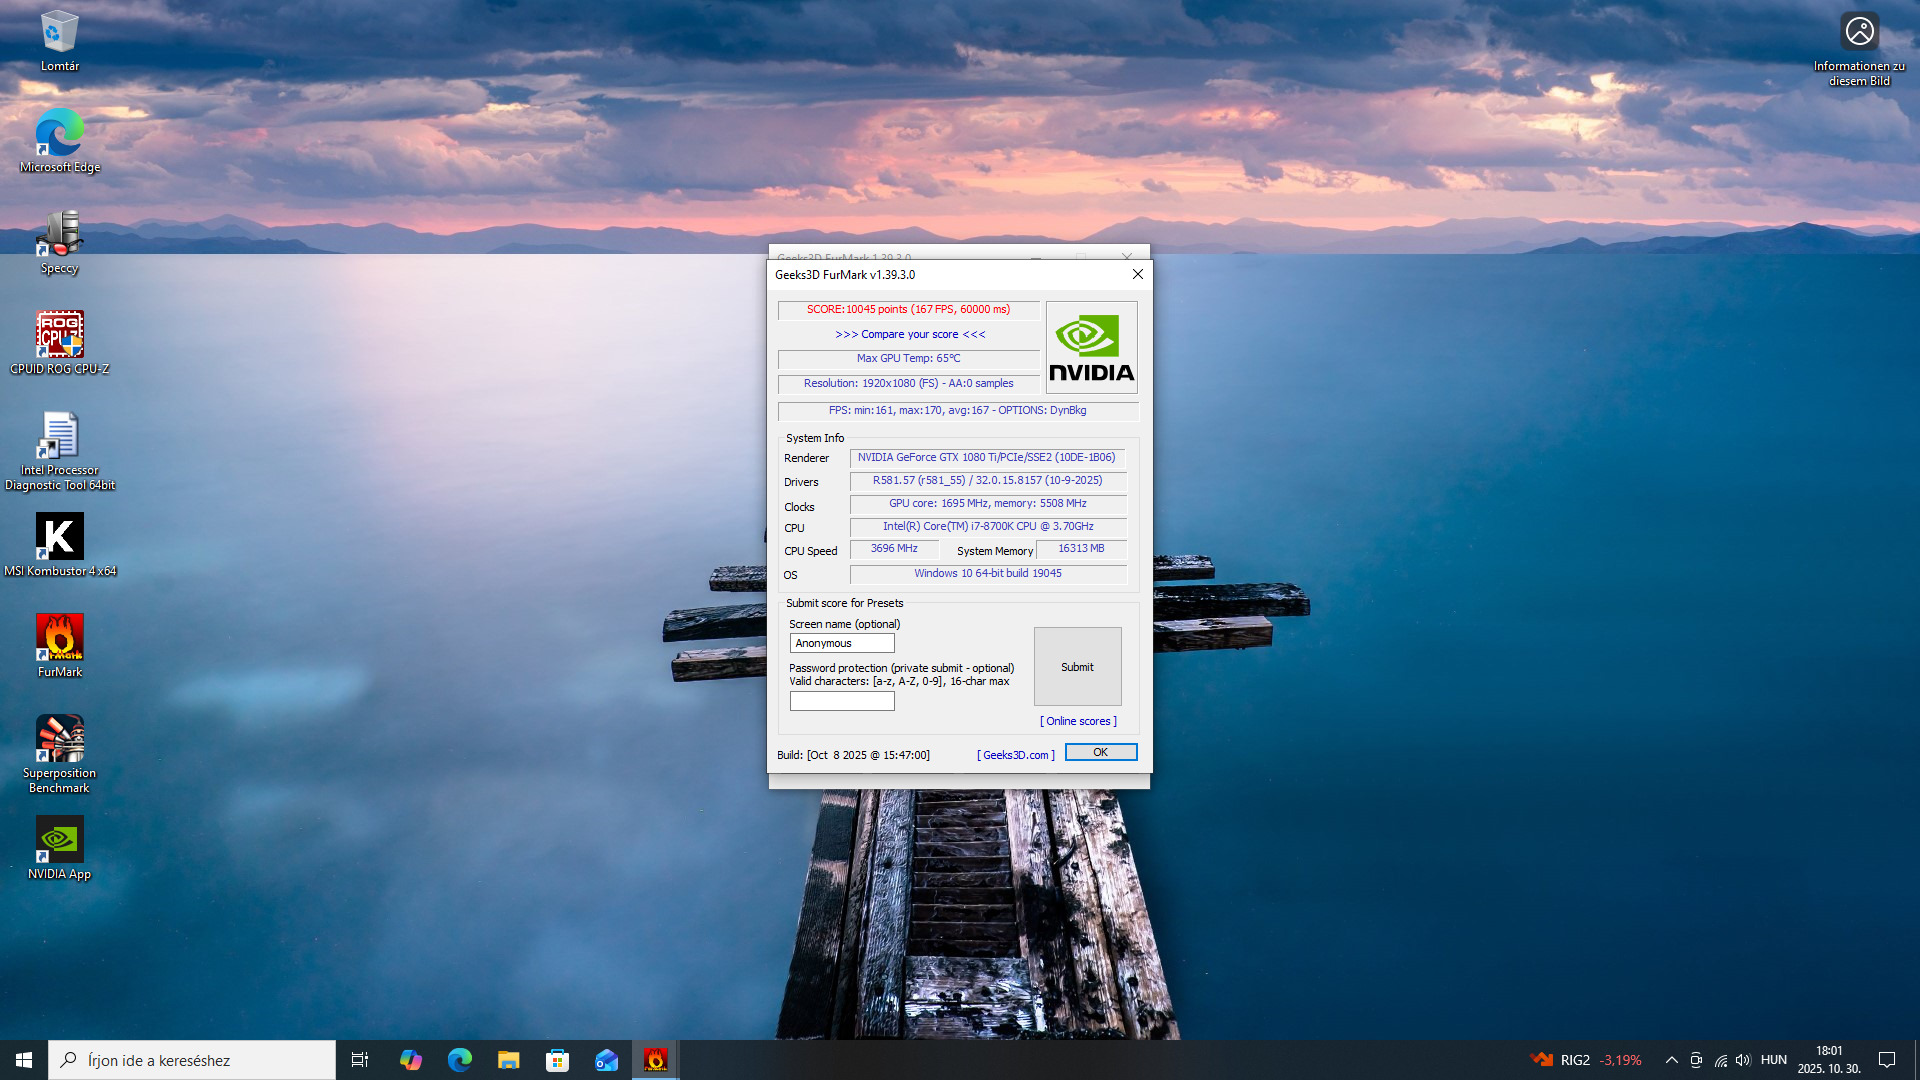Open Intel Processor Diagnostic Tool shortcut

(x=60, y=436)
